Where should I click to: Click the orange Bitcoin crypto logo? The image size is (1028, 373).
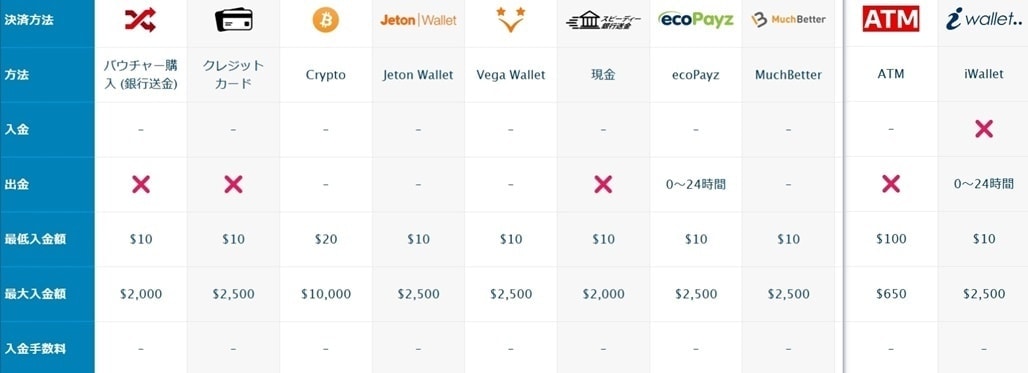pyautogui.click(x=326, y=20)
